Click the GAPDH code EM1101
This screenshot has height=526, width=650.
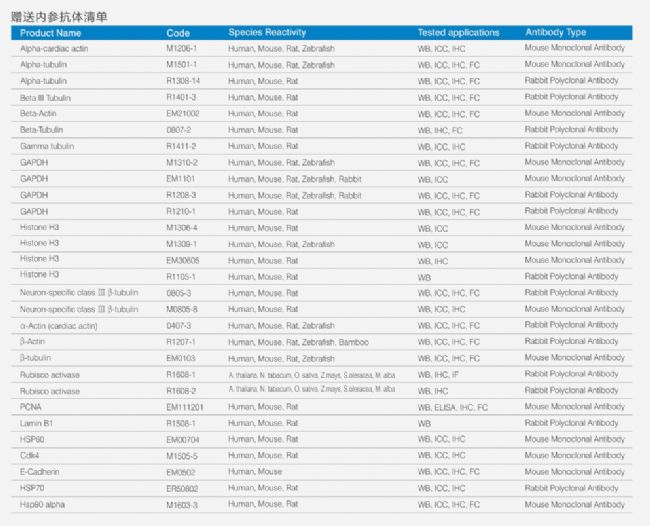pos(182,179)
